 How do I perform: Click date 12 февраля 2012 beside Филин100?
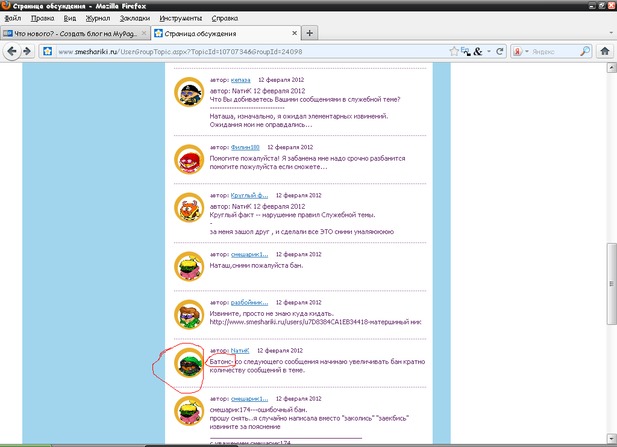tap(290, 147)
